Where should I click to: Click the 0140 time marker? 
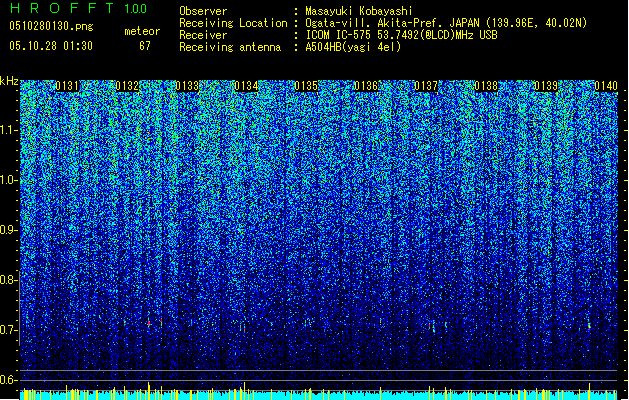[x=606, y=86]
